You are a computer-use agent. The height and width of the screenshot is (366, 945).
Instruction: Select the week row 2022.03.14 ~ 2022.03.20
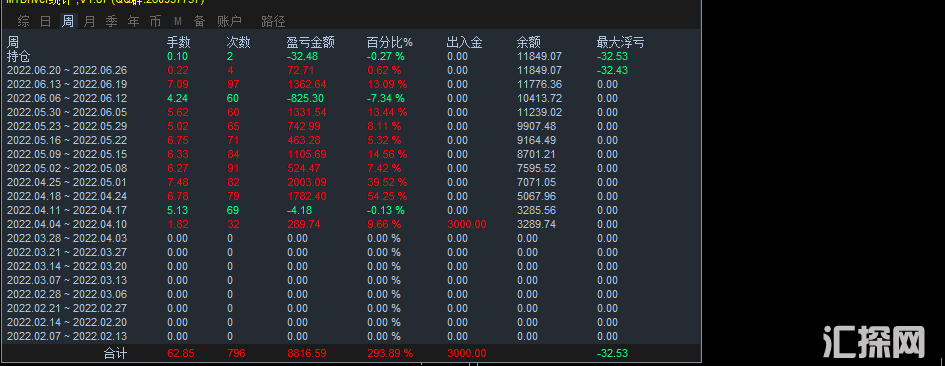click(x=67, y=267)
